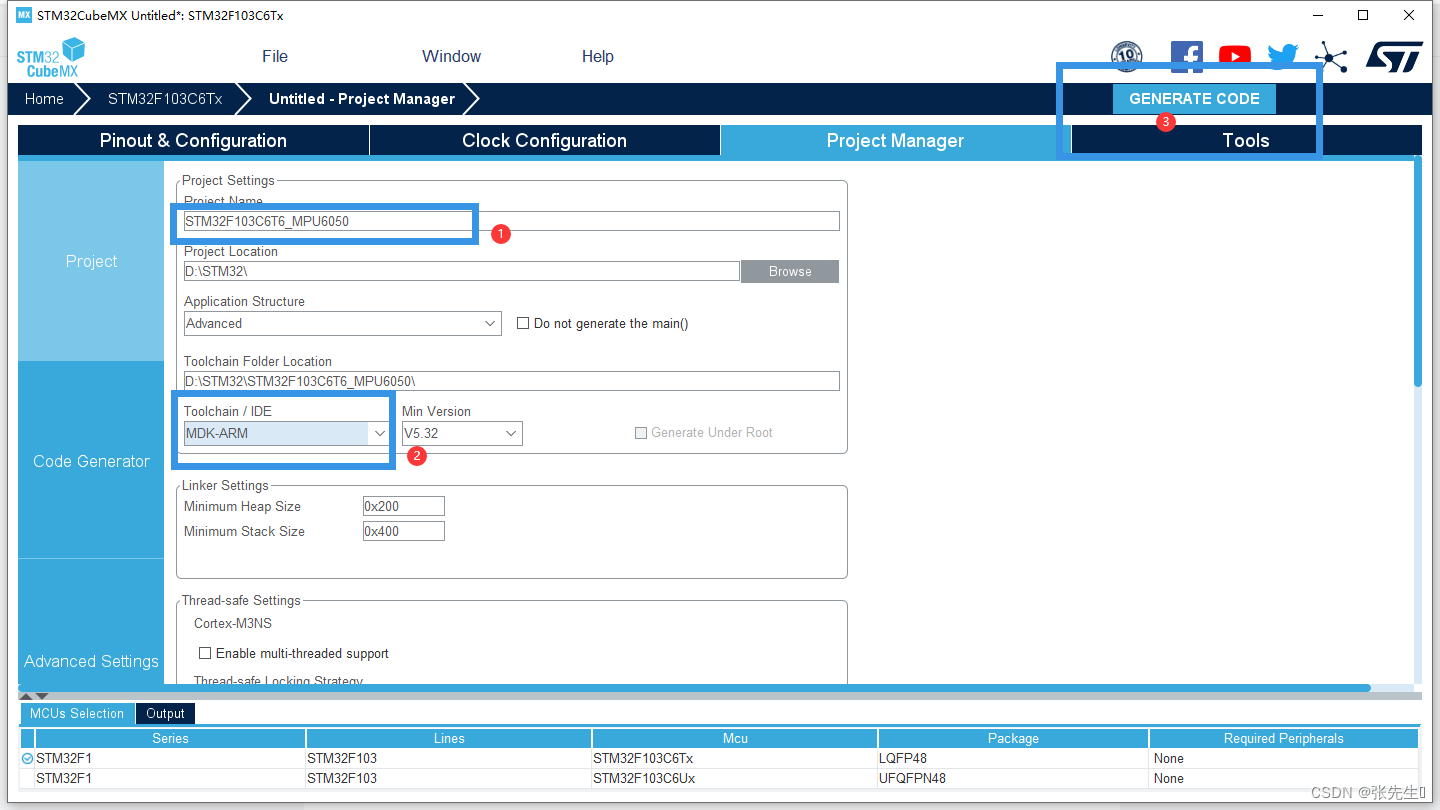The width and height of the screenshot is (1440, 810).
Task: Click the Project Name input field
Action: tap(511, 221)
